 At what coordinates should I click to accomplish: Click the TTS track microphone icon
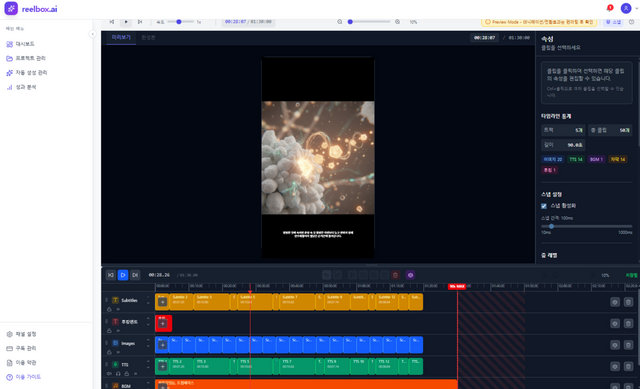(116, 365)
